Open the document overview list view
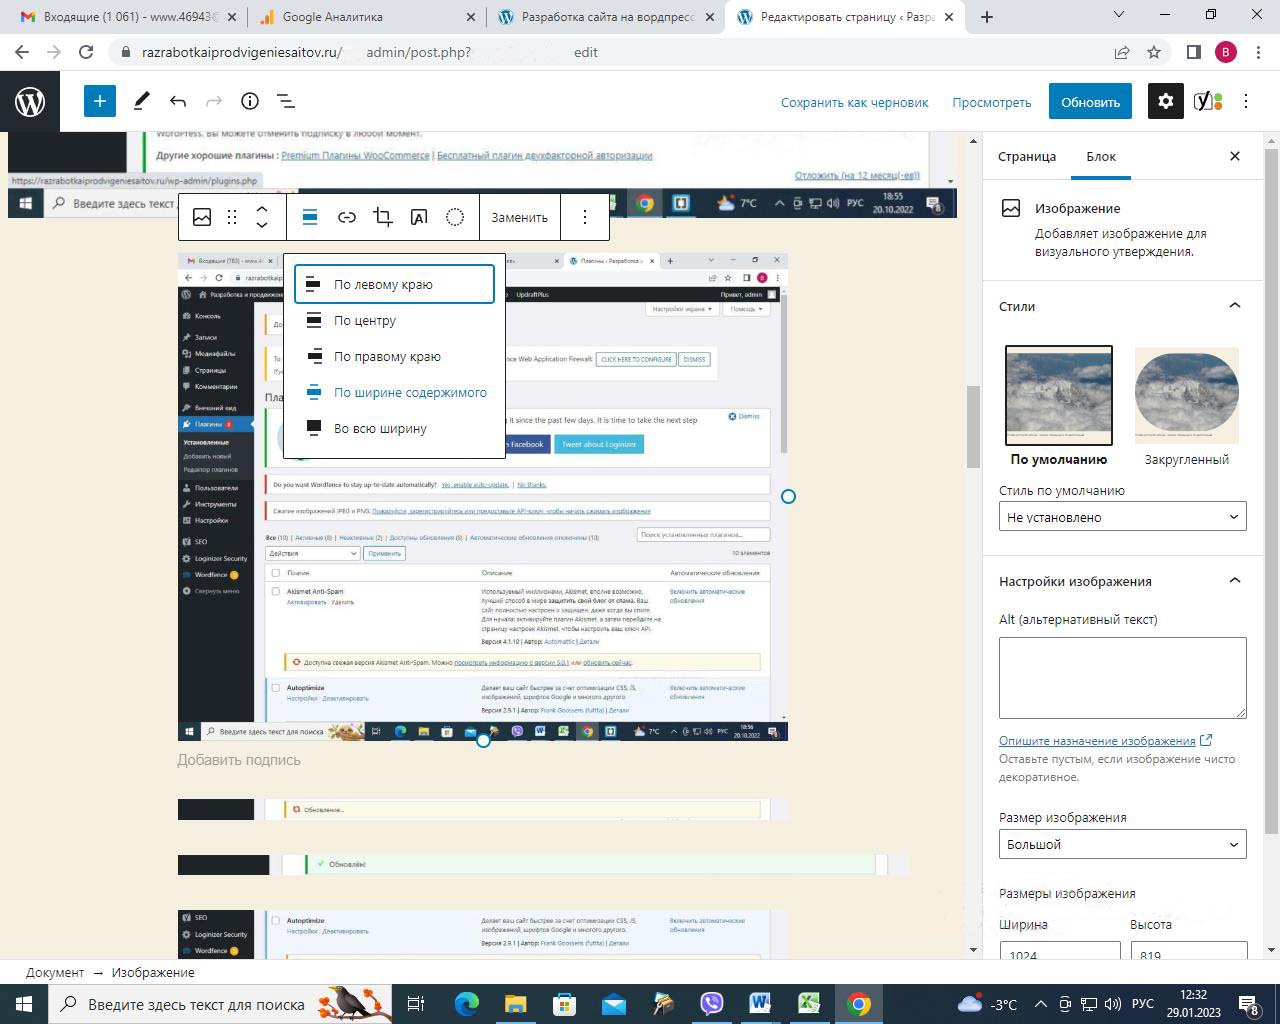This screenshot has width=1280, height=1024. point(286,101)
